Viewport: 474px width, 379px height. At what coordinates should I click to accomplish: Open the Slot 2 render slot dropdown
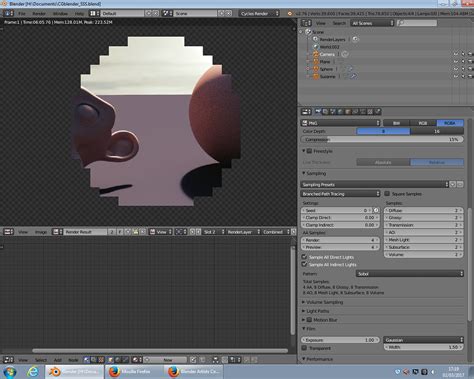tap(213, 232)
